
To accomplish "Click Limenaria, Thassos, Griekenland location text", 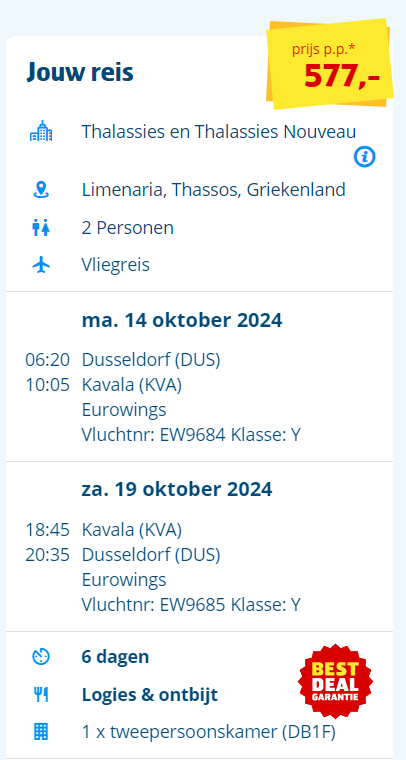I will (213, 190).
